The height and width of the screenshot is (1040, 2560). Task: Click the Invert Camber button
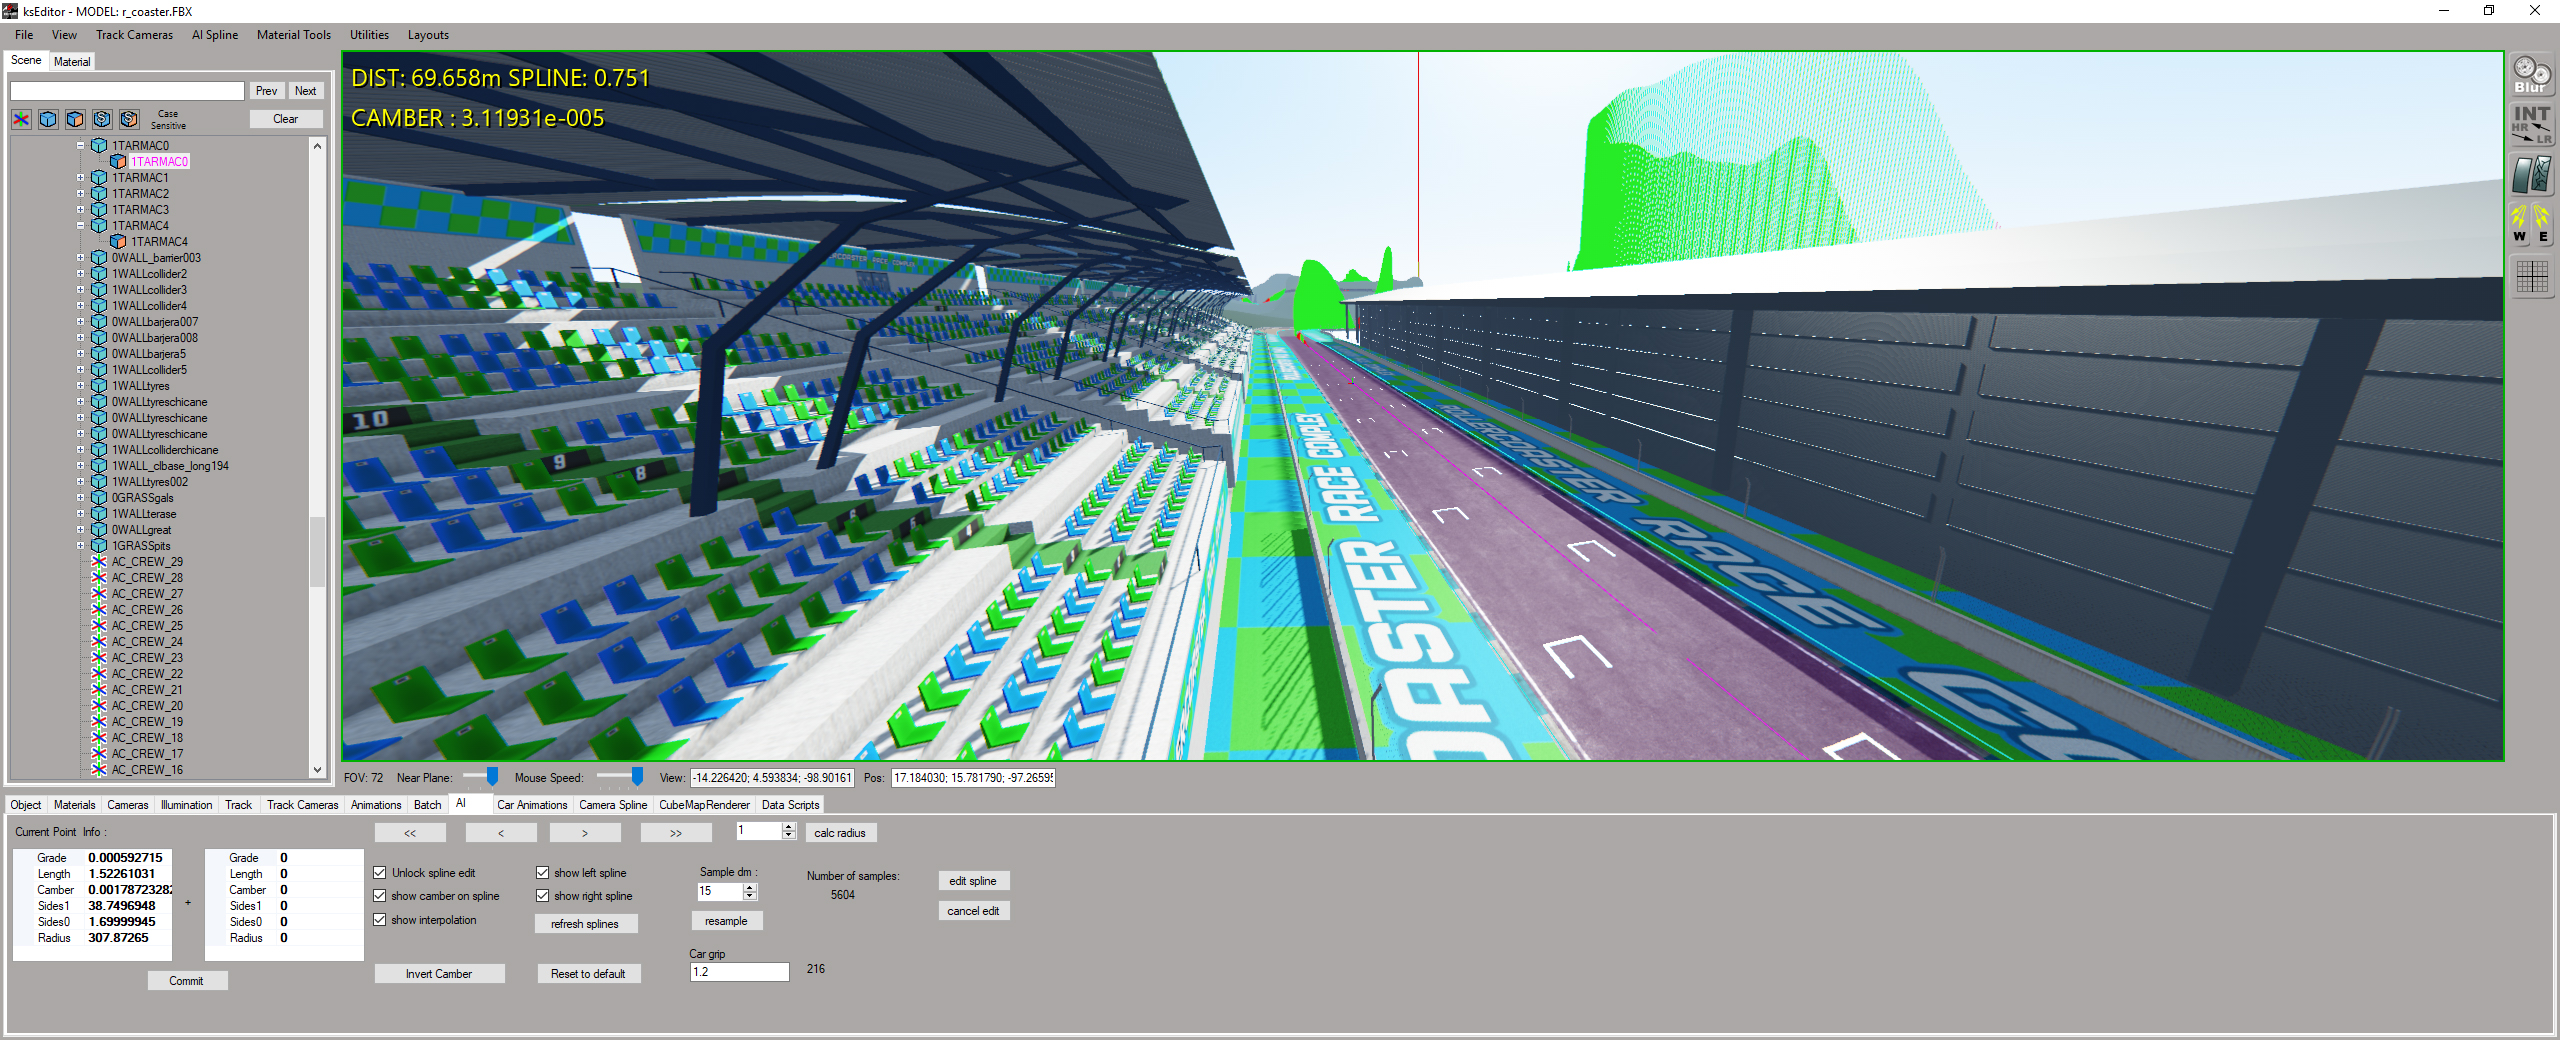coord(439,974)
